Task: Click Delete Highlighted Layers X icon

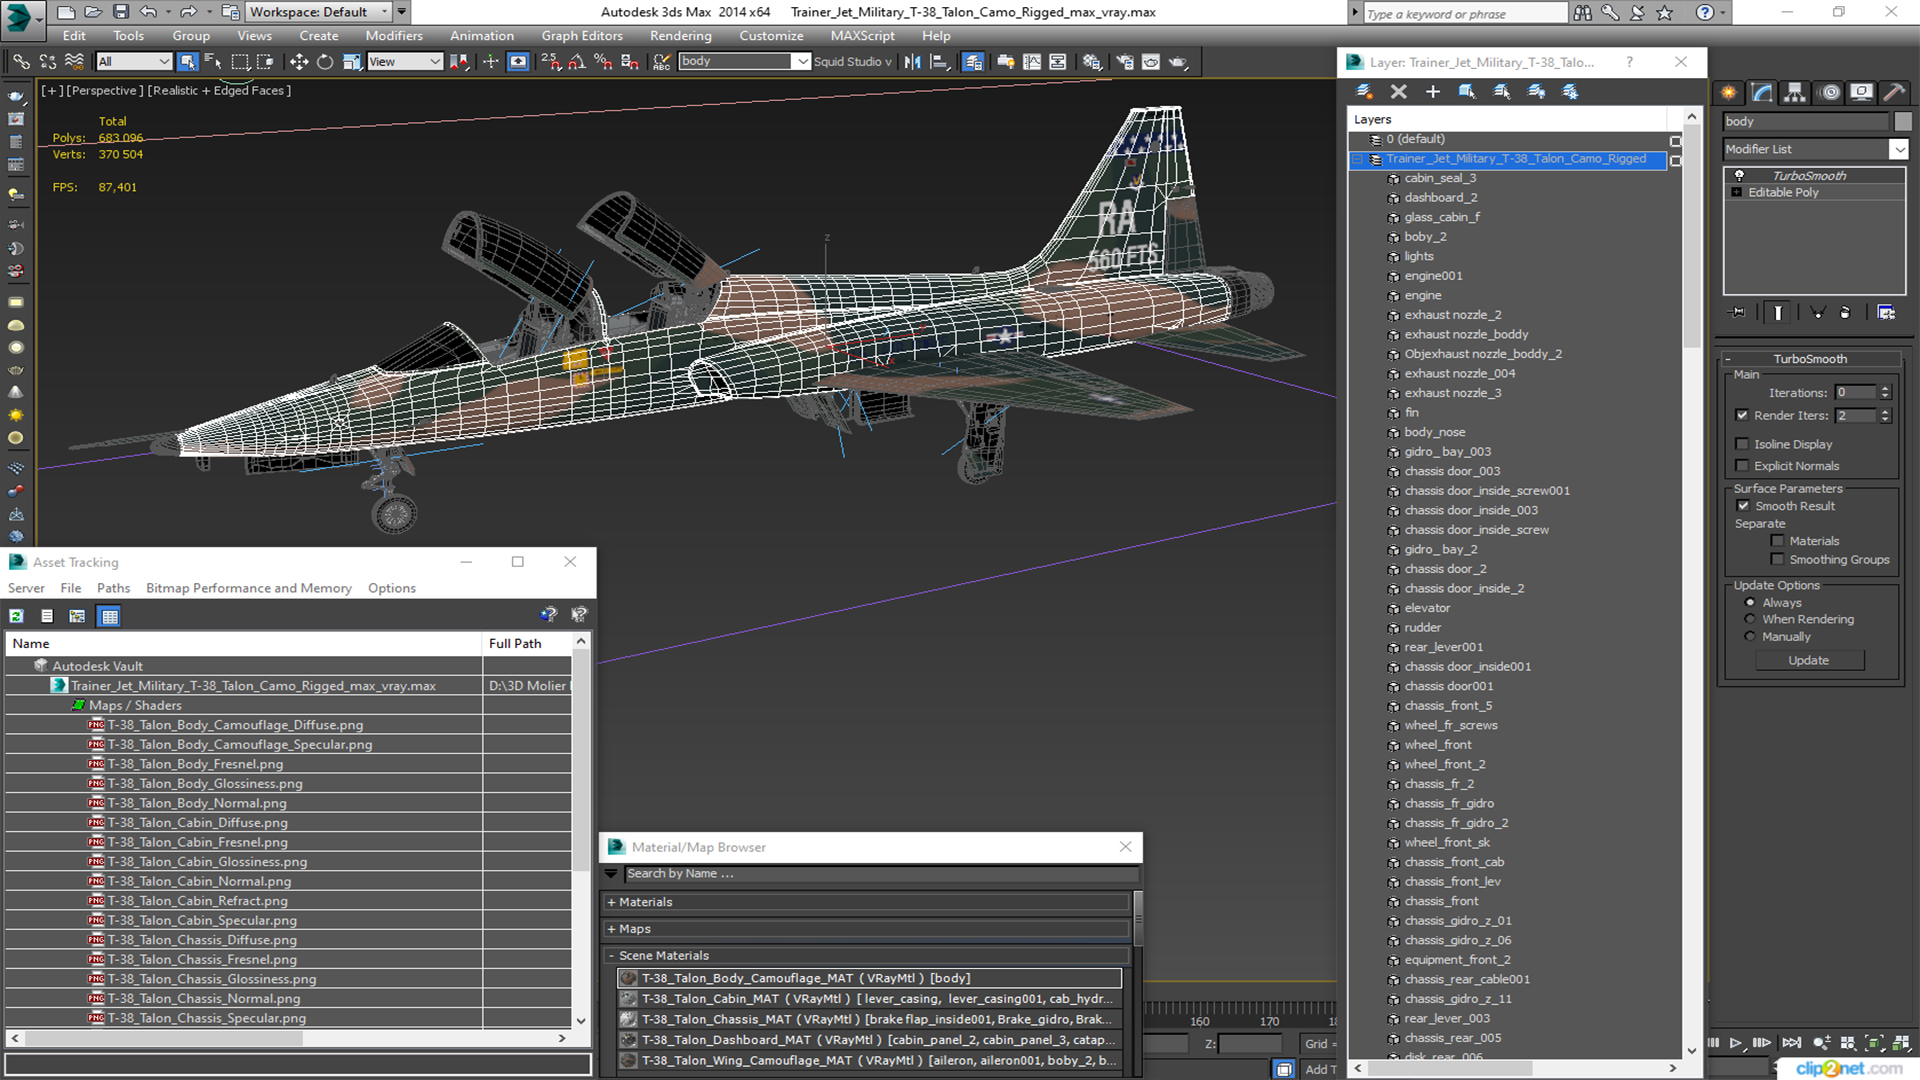Action: (x=1398, y=92)
